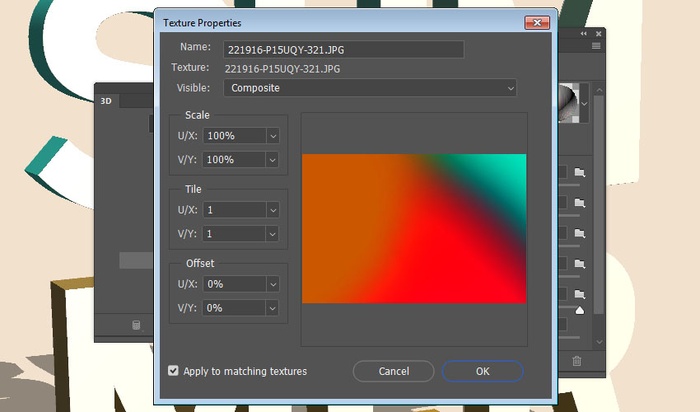The height and width of the screenshot is (412, 700).
Task: Expand Tile V/Y dropdown arrow
Action: [x=272, y=234]
